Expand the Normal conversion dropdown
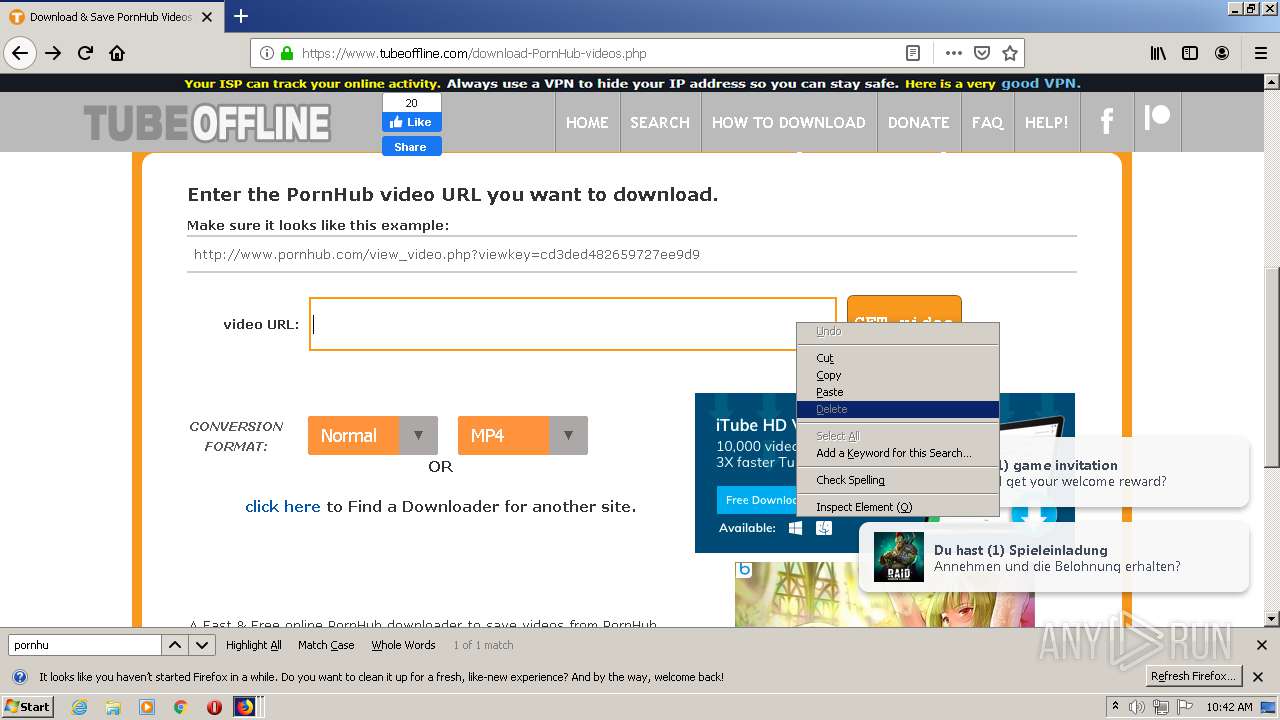 point(373,436)
